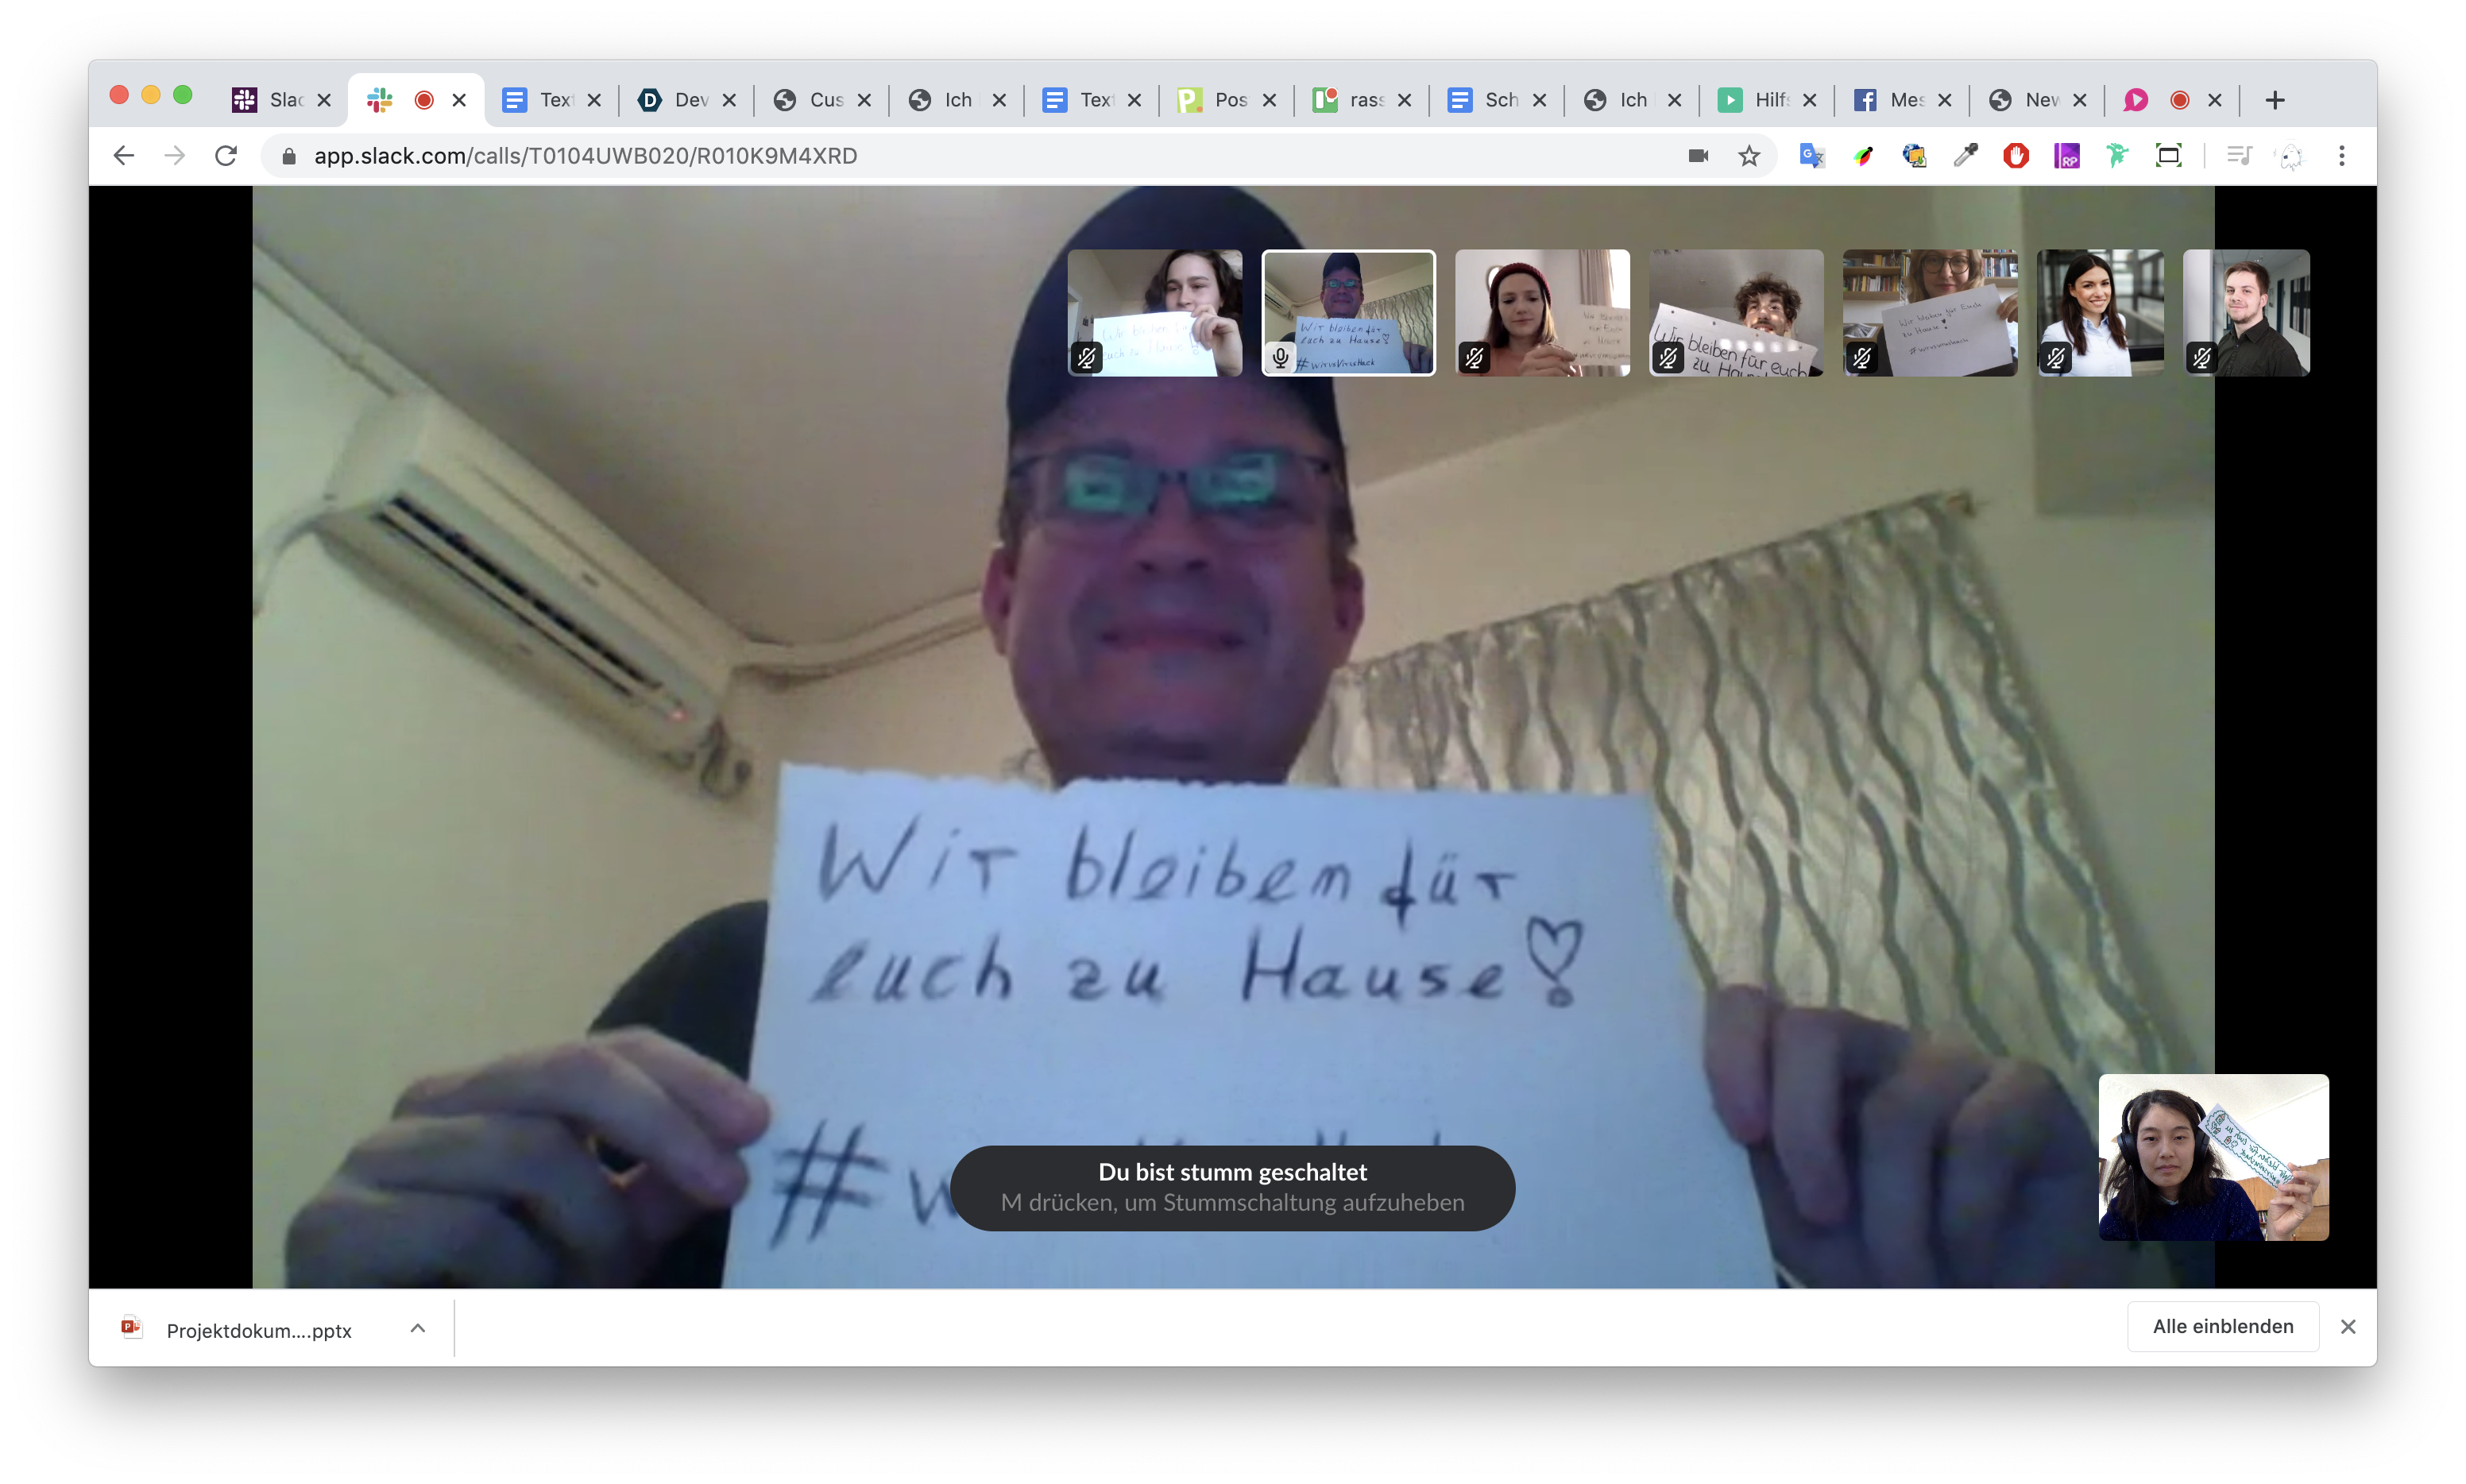Click the microphone icon on the highlighted speaker thumbnail
The width and height of the screenshot is (2466, 1484).
(1280, 358)
